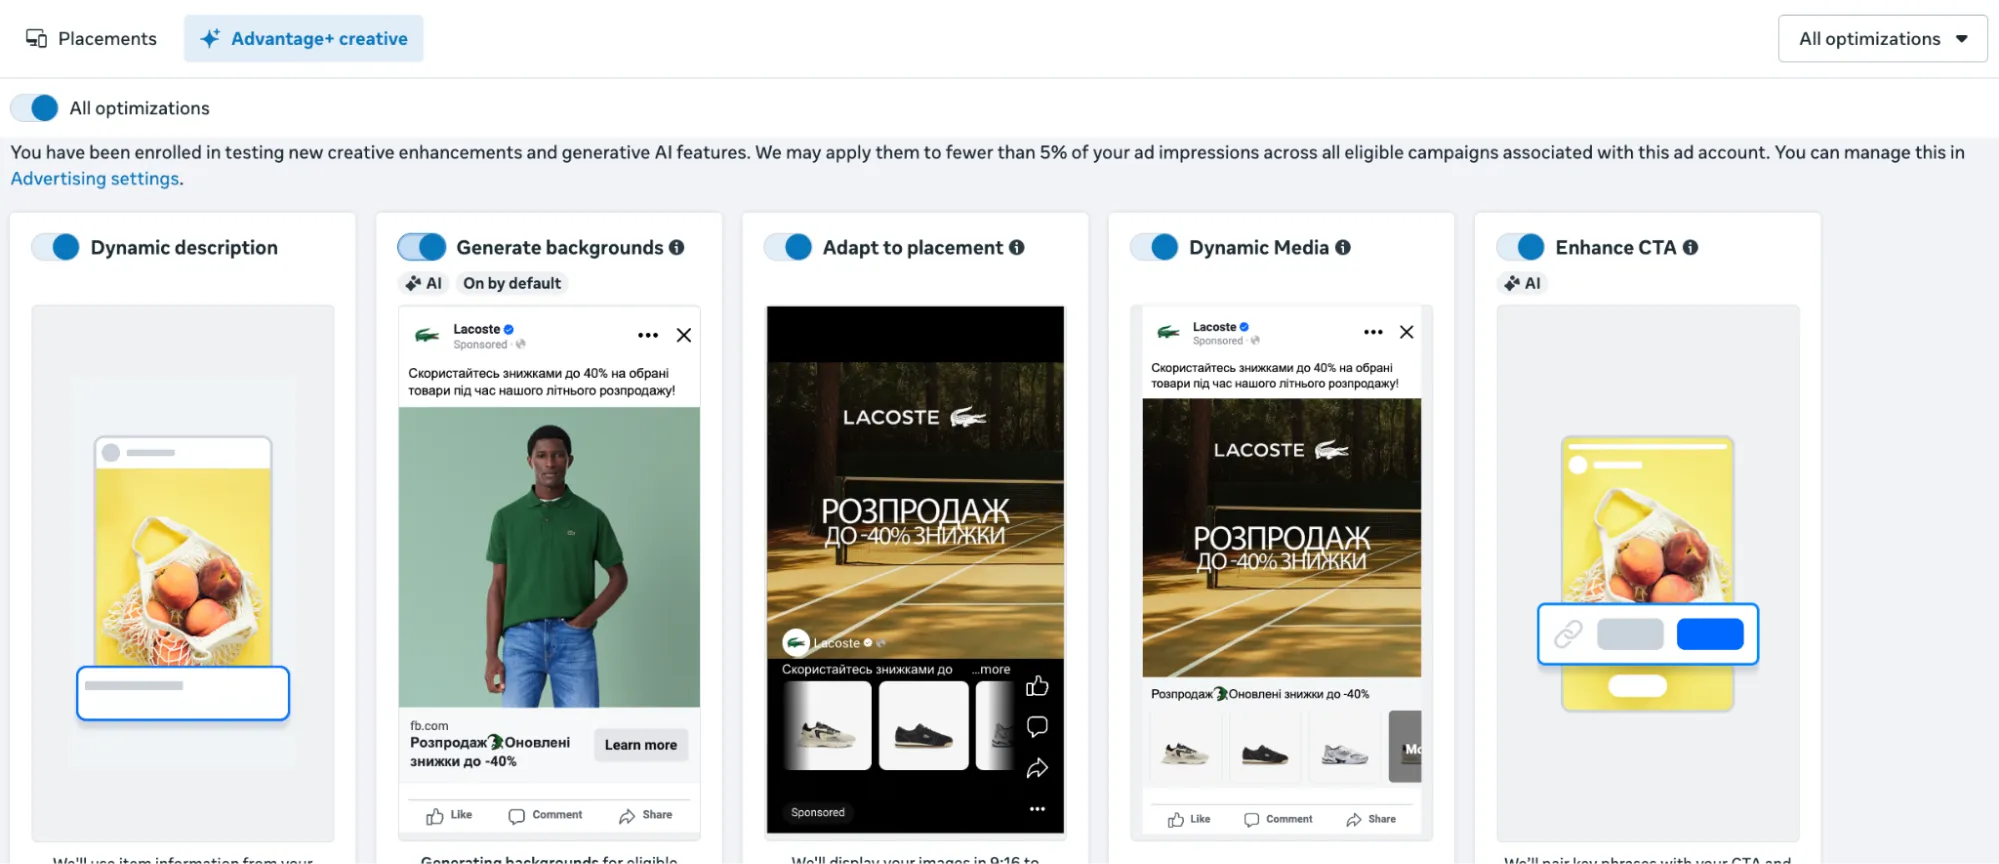Click thumbs-up icon in Adapt to placement preview

tap(1037, 686)
